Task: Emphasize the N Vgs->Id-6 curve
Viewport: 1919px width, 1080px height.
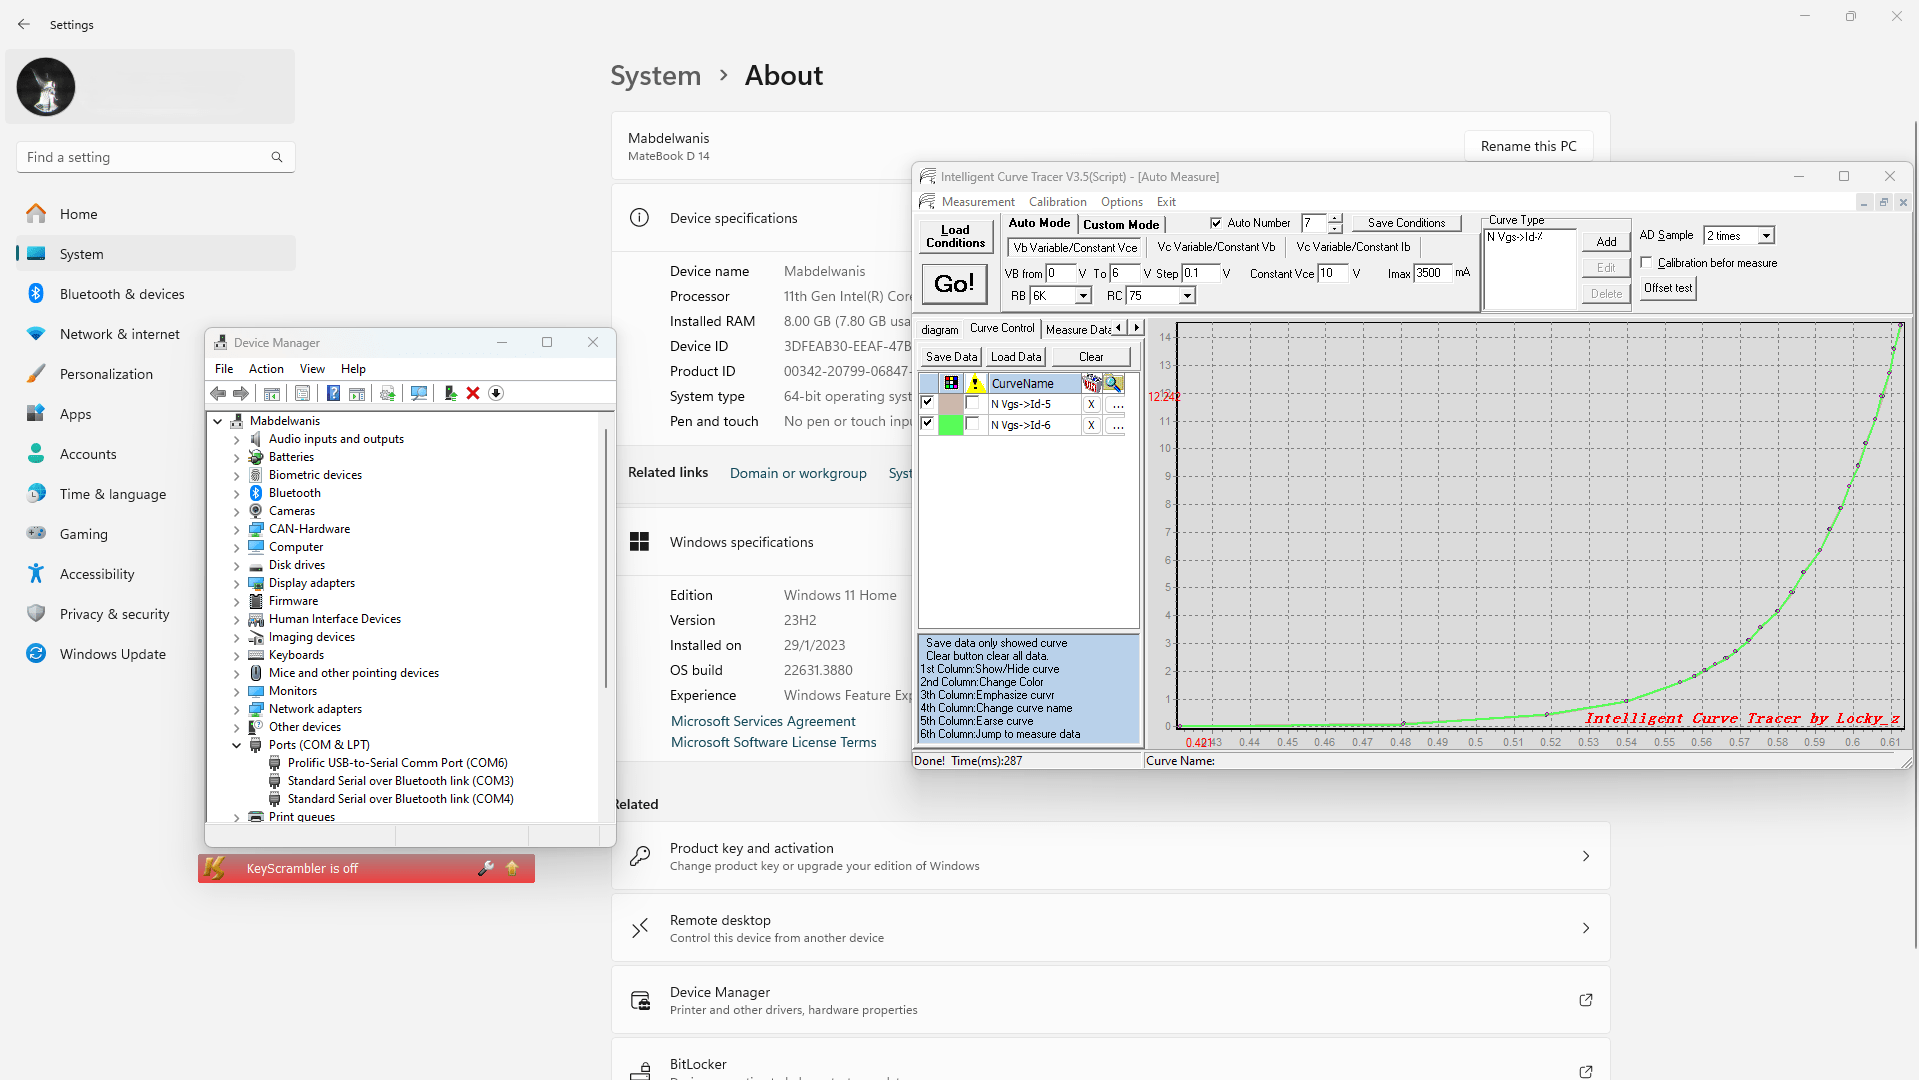Action: click(973, 423)
